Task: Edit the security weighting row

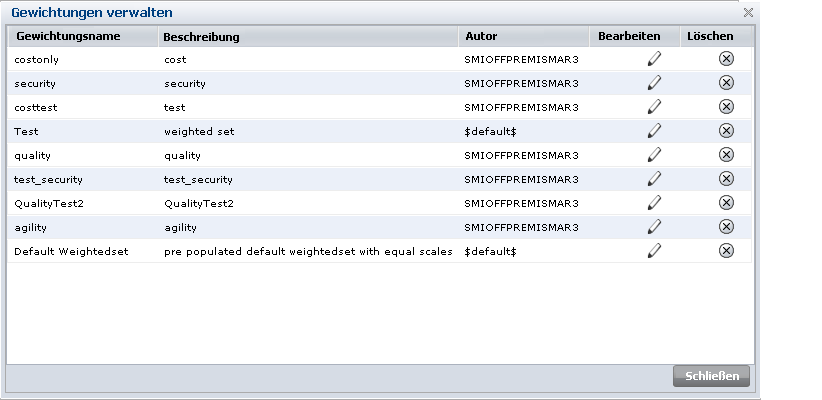Action: tap(654, 83)
